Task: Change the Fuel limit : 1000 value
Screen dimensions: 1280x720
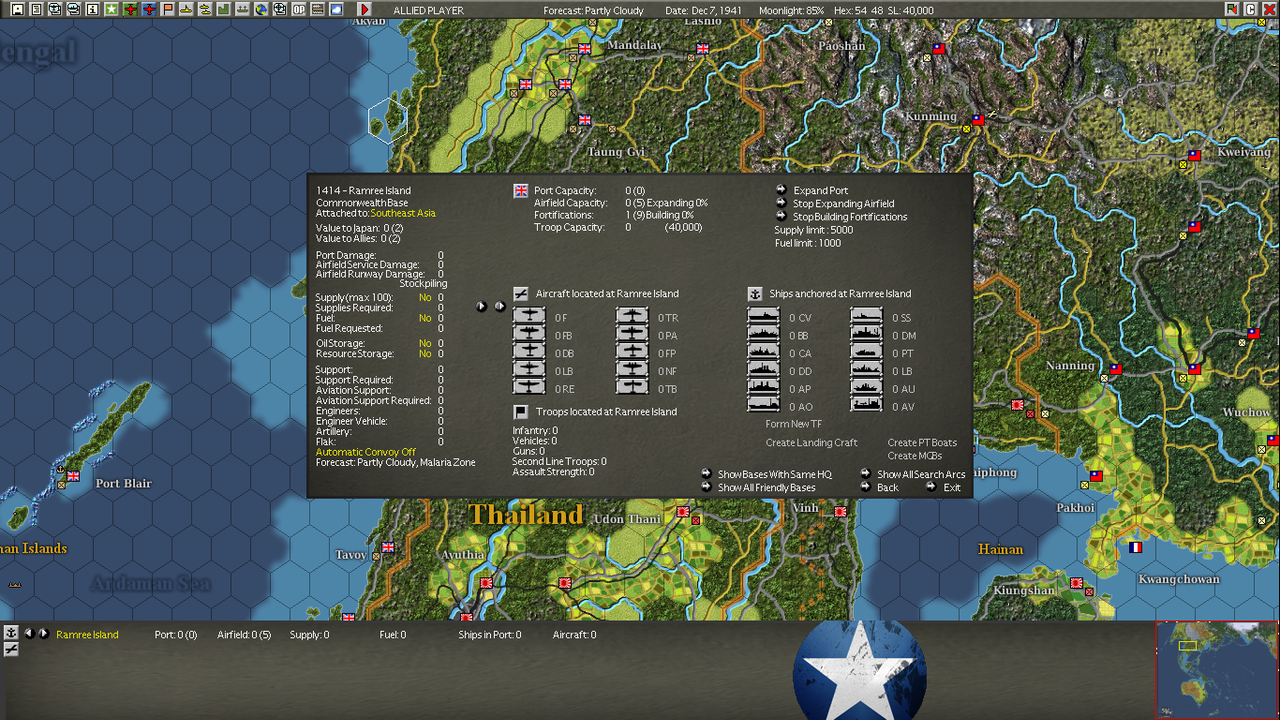Action: click(807, 243)
